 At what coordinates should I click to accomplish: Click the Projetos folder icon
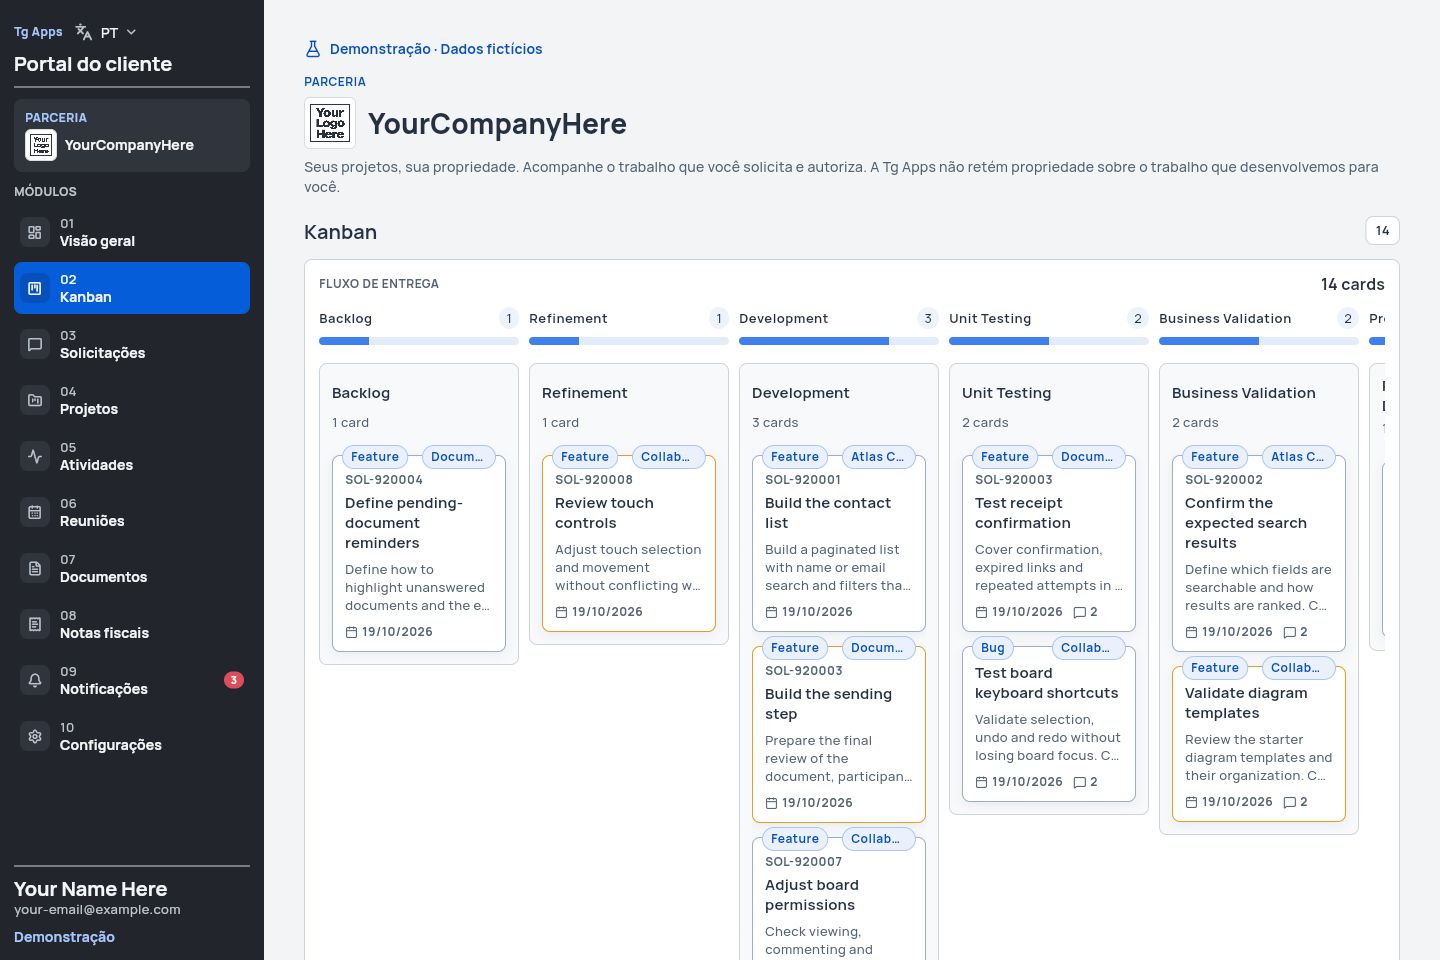tap(35, 400)
